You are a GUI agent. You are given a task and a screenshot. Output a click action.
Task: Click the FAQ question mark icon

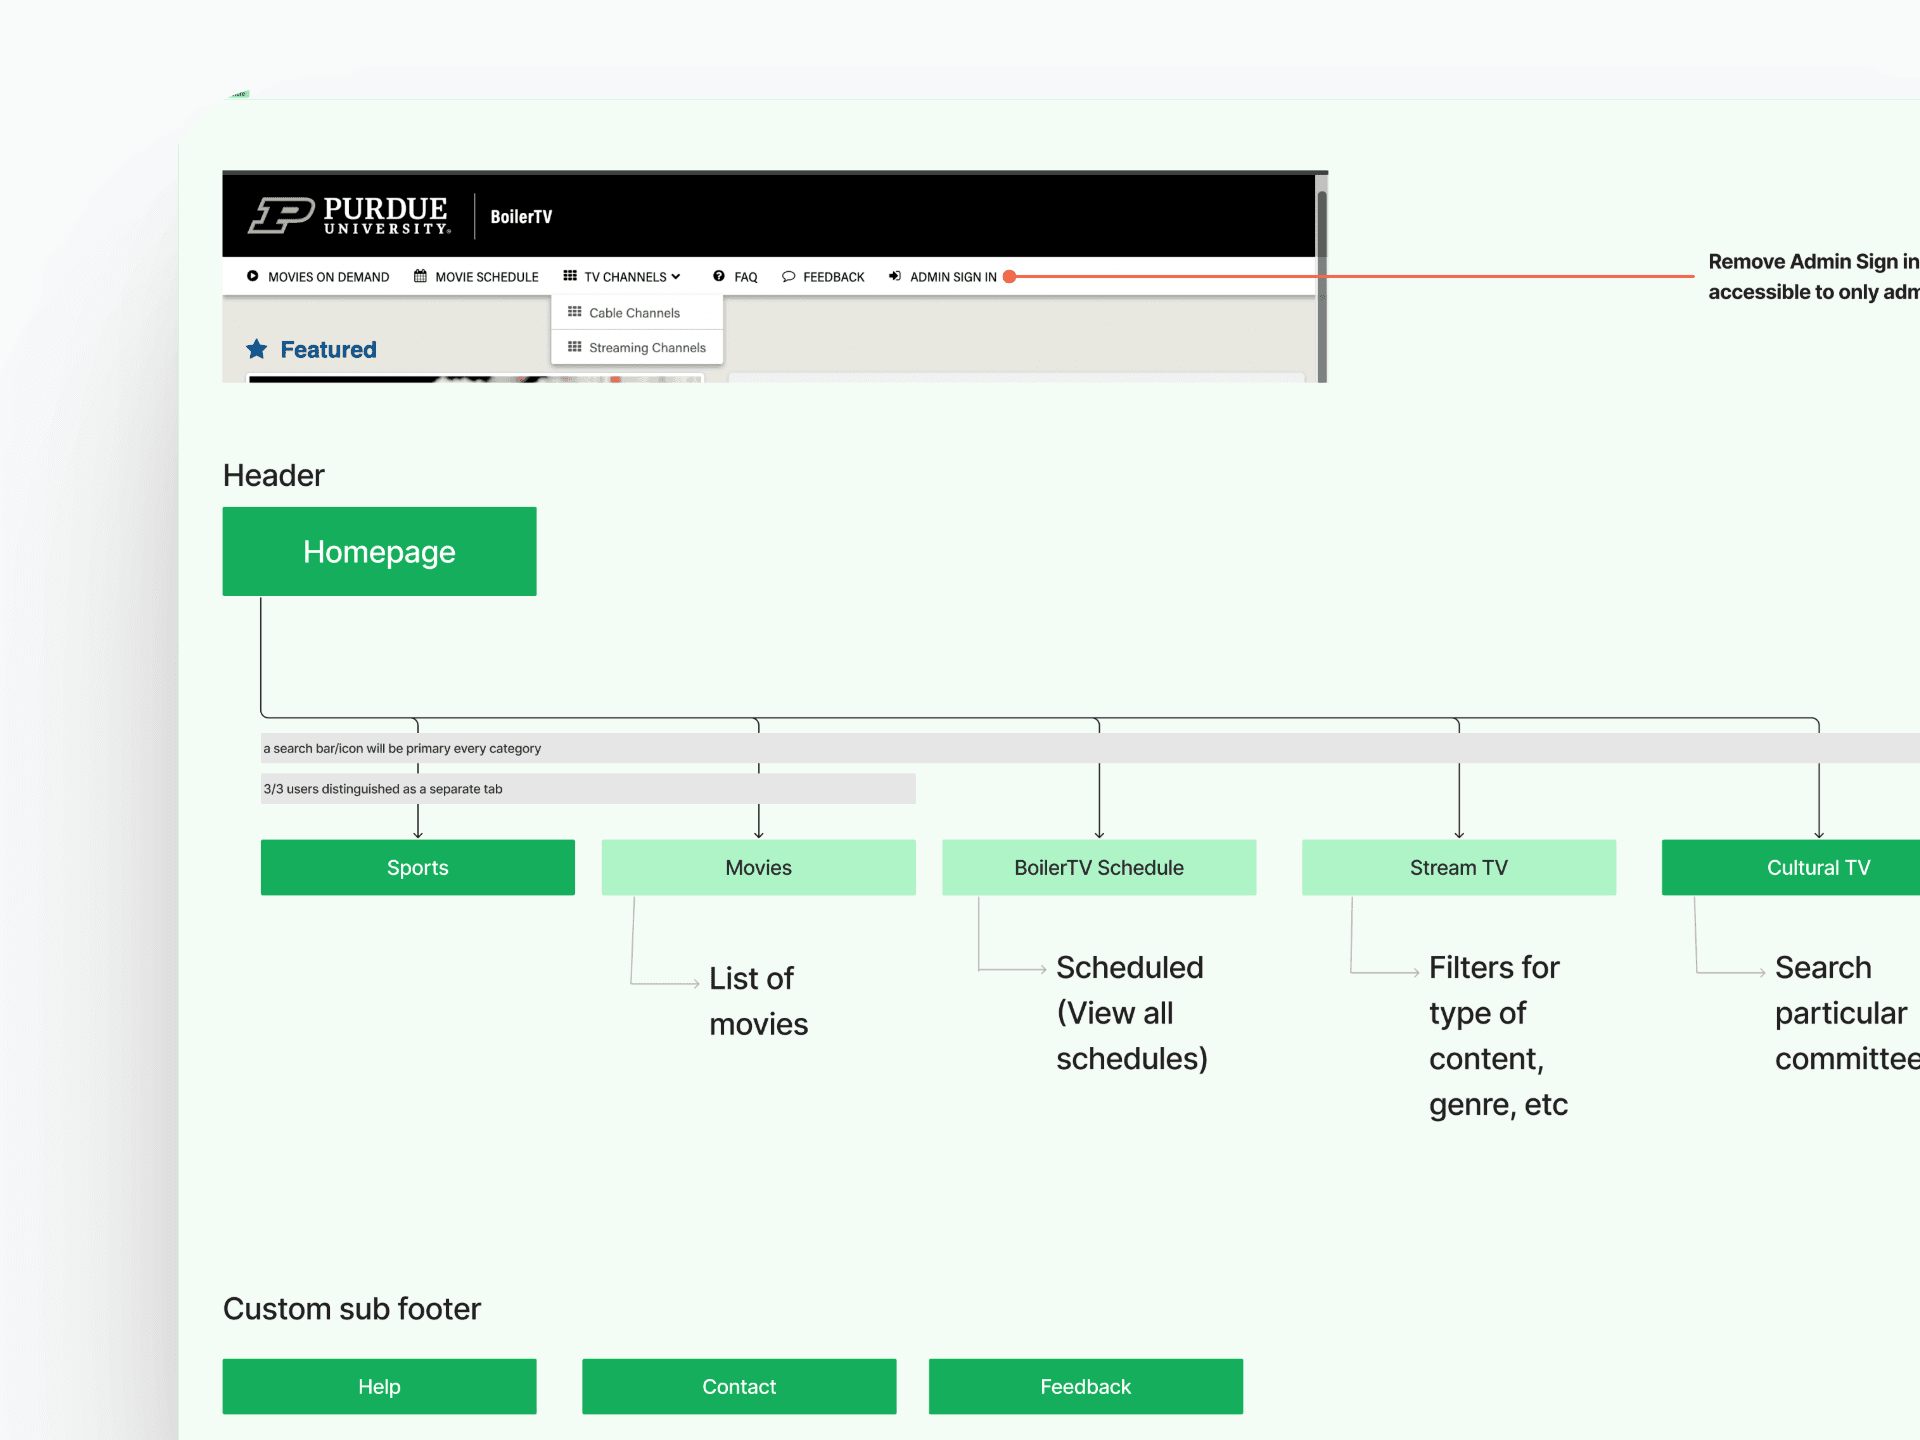(719, 276)
